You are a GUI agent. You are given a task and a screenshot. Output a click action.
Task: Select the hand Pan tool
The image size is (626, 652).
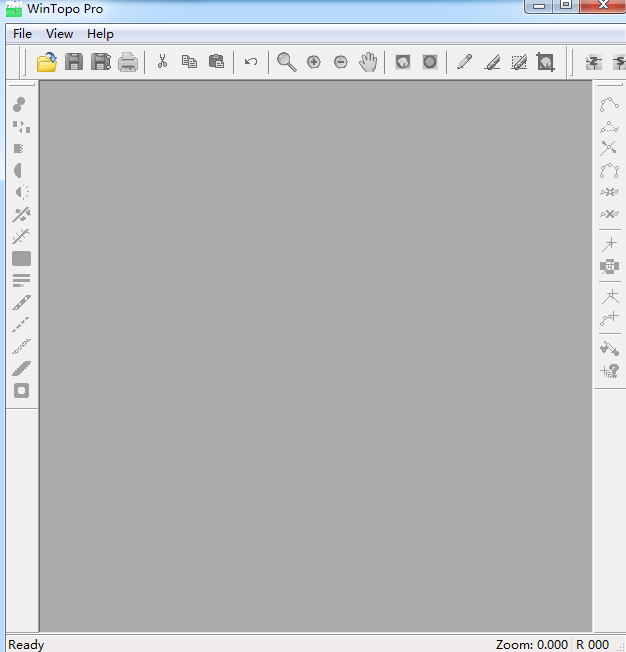[368, 62]
